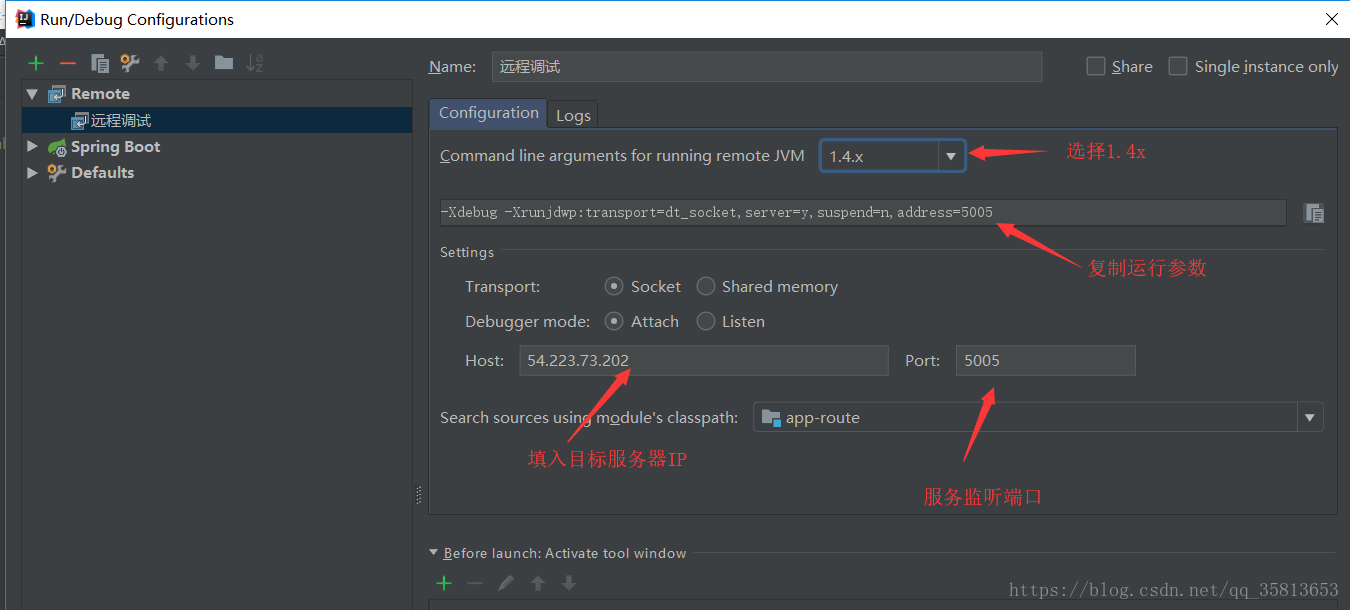Screen dimensions: 1350x610
Task: Click the Spring Boot leaf icon
Action: click(57, 147)
